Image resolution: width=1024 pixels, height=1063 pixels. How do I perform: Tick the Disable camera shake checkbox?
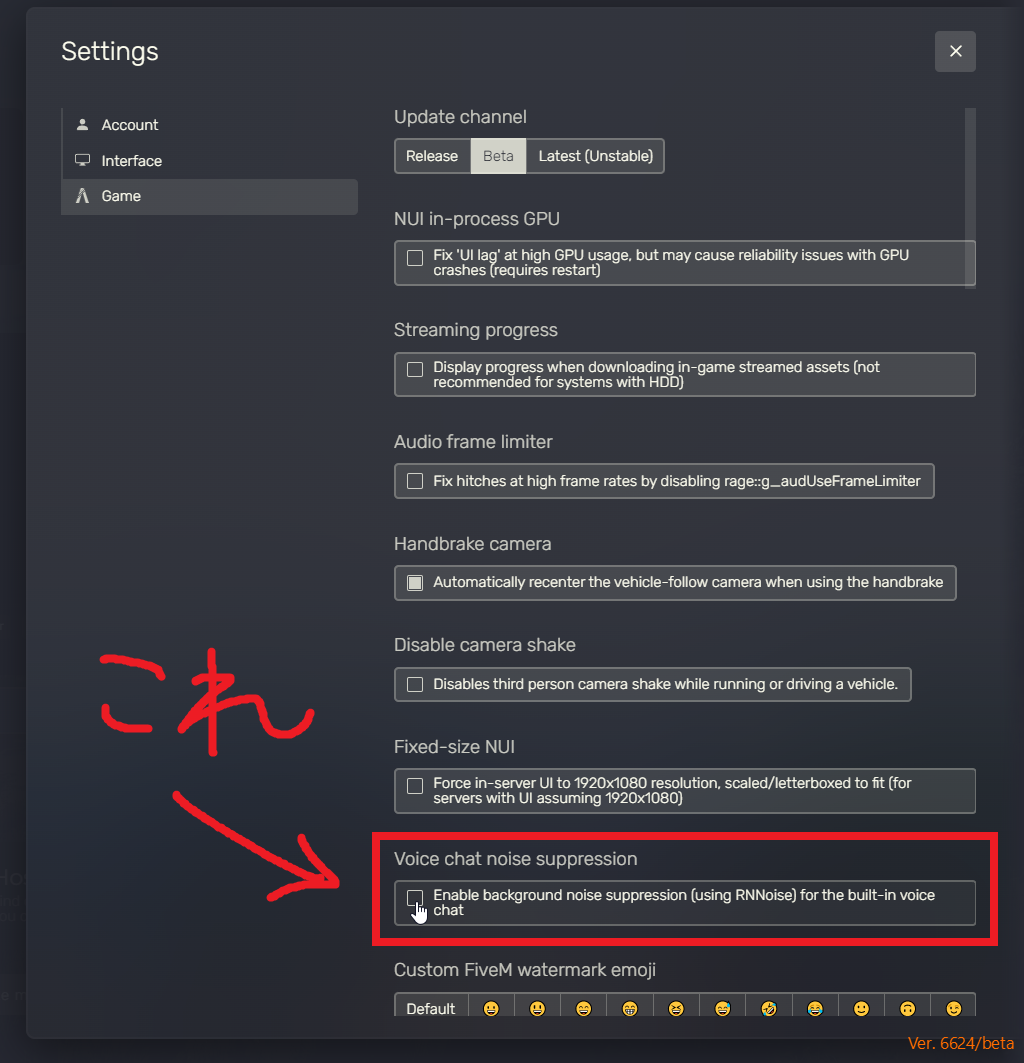(415, 685)
